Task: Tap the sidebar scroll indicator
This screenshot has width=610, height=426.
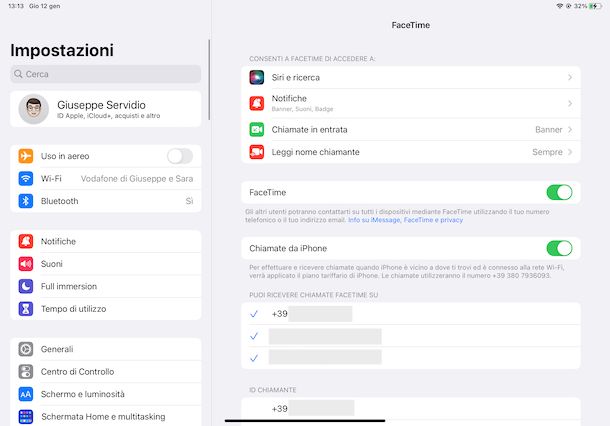Action: coord(209,80)
